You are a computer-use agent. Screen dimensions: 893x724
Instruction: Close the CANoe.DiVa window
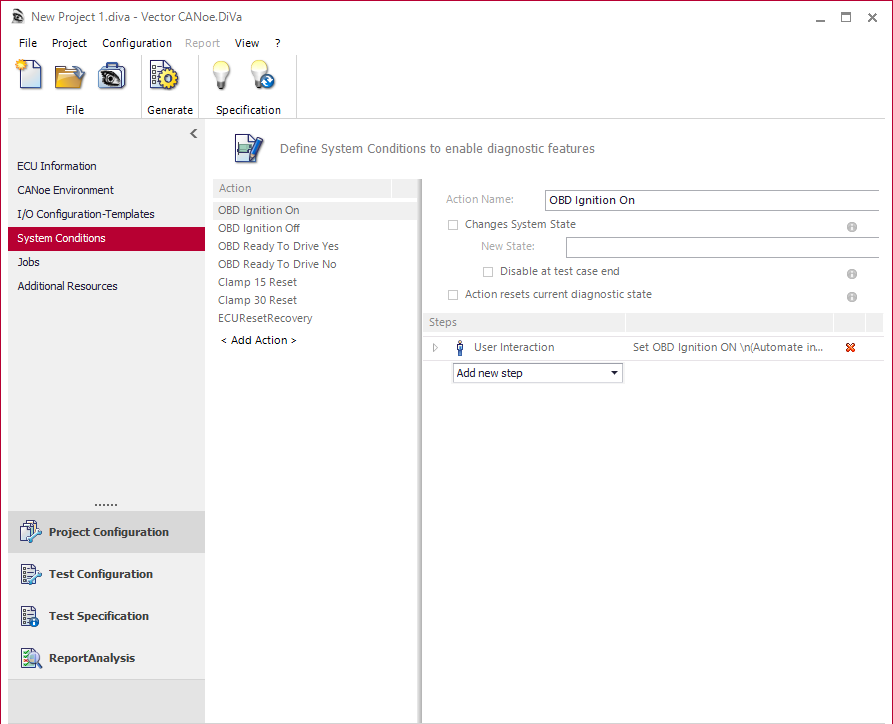[872, 18]
